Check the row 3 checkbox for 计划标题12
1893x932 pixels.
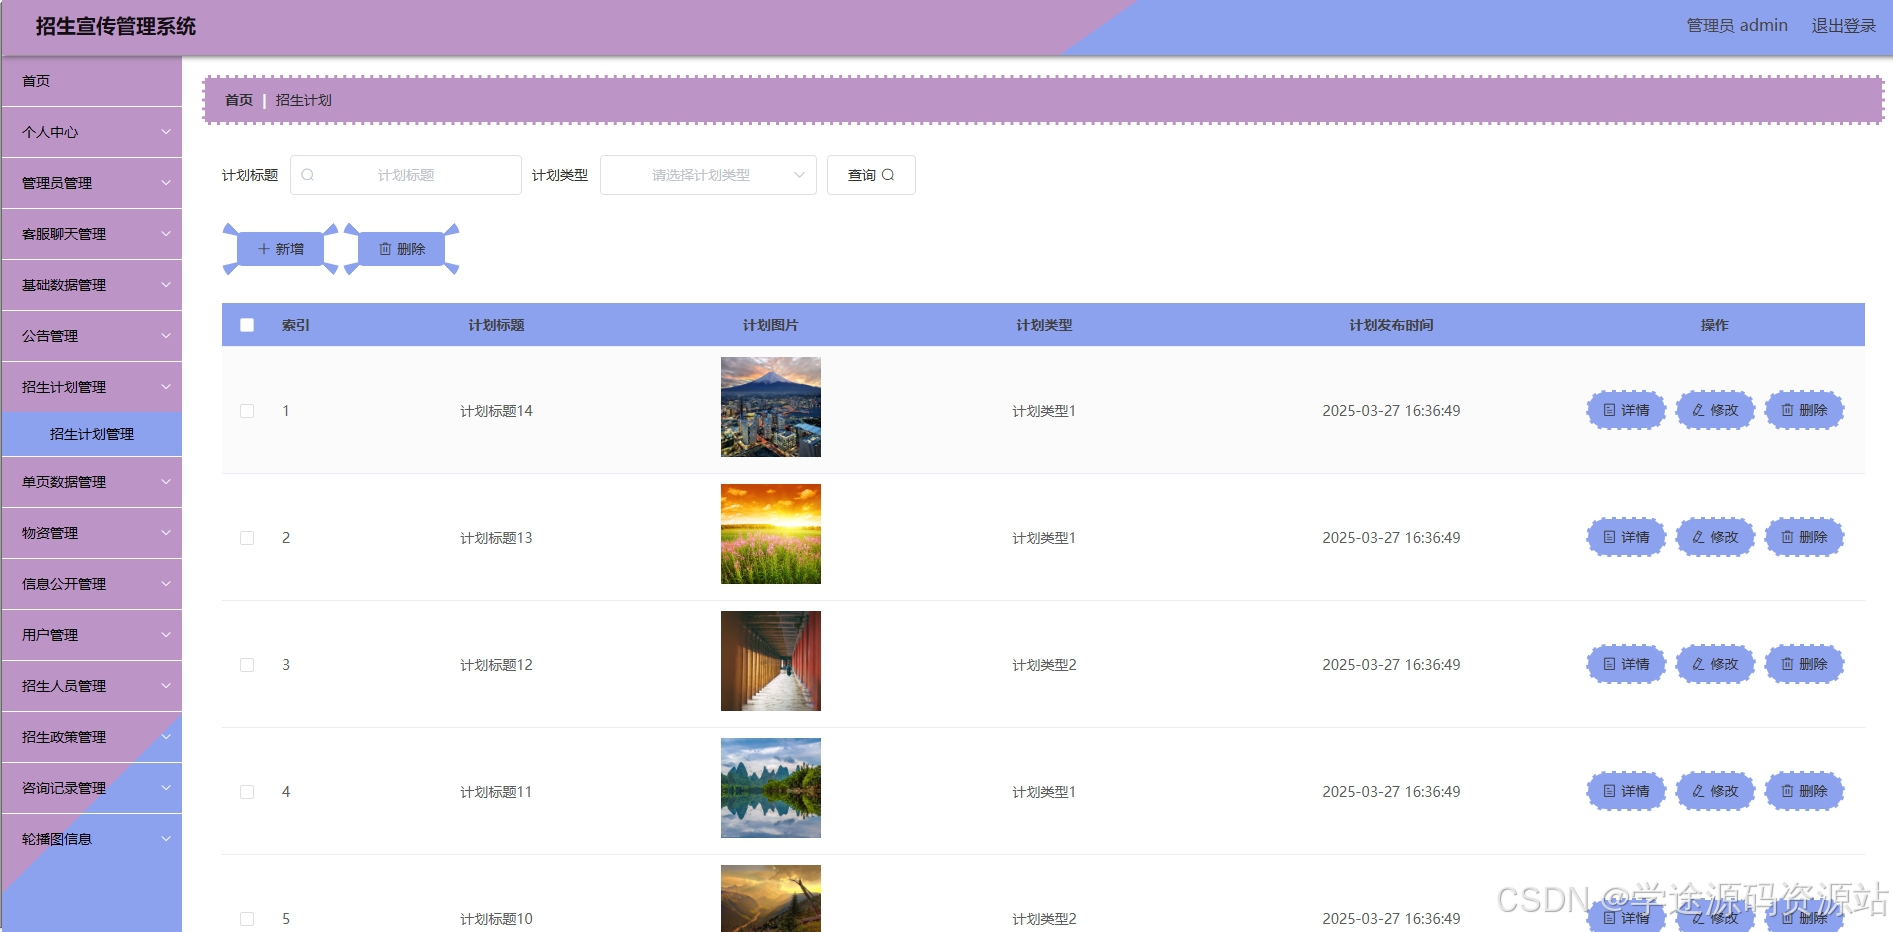[247, 665]
